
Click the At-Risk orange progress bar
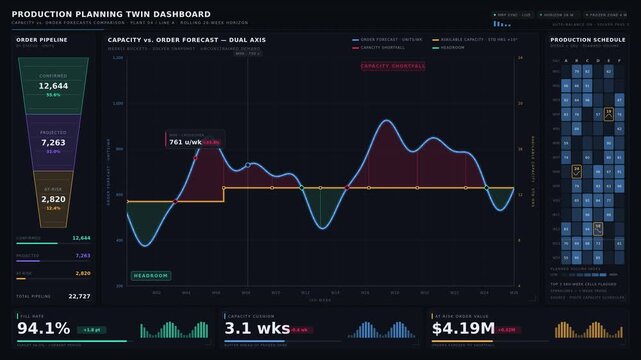click(53, 279)
